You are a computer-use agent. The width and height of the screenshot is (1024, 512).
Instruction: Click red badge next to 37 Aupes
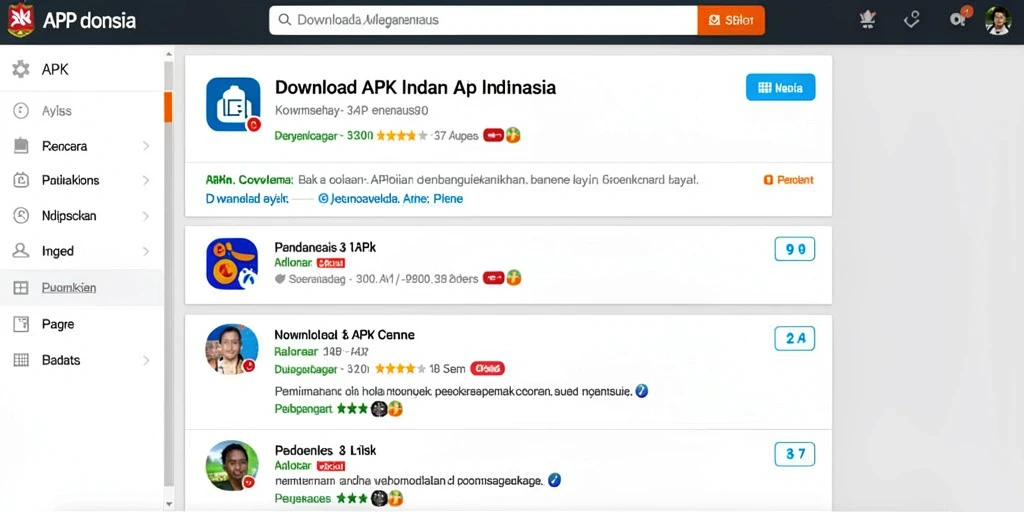pyautogui.click(x=494, y=136)
